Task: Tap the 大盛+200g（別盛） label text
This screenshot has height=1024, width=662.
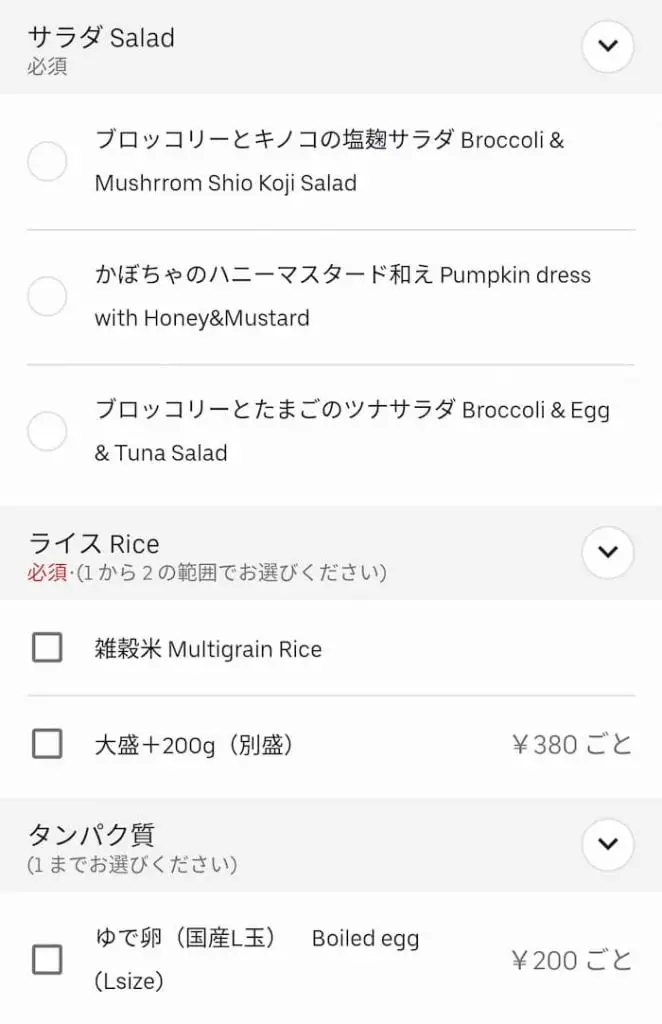Action: [193, 745]
